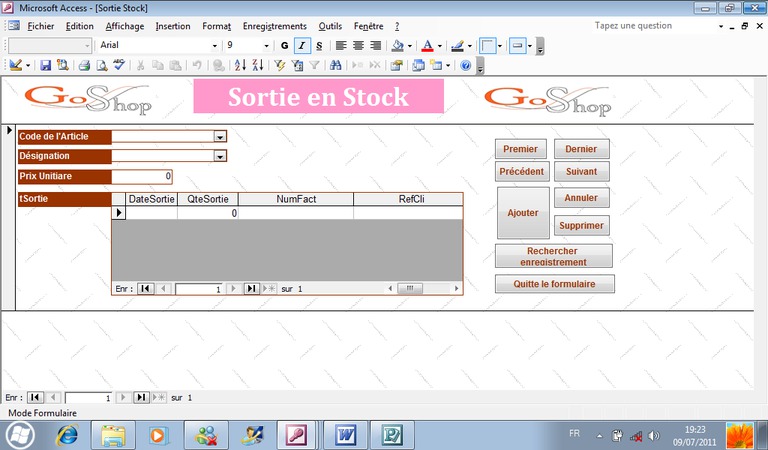Click the Quitte le formulaire button
The image size is (768, 450).
click(554, 283)
